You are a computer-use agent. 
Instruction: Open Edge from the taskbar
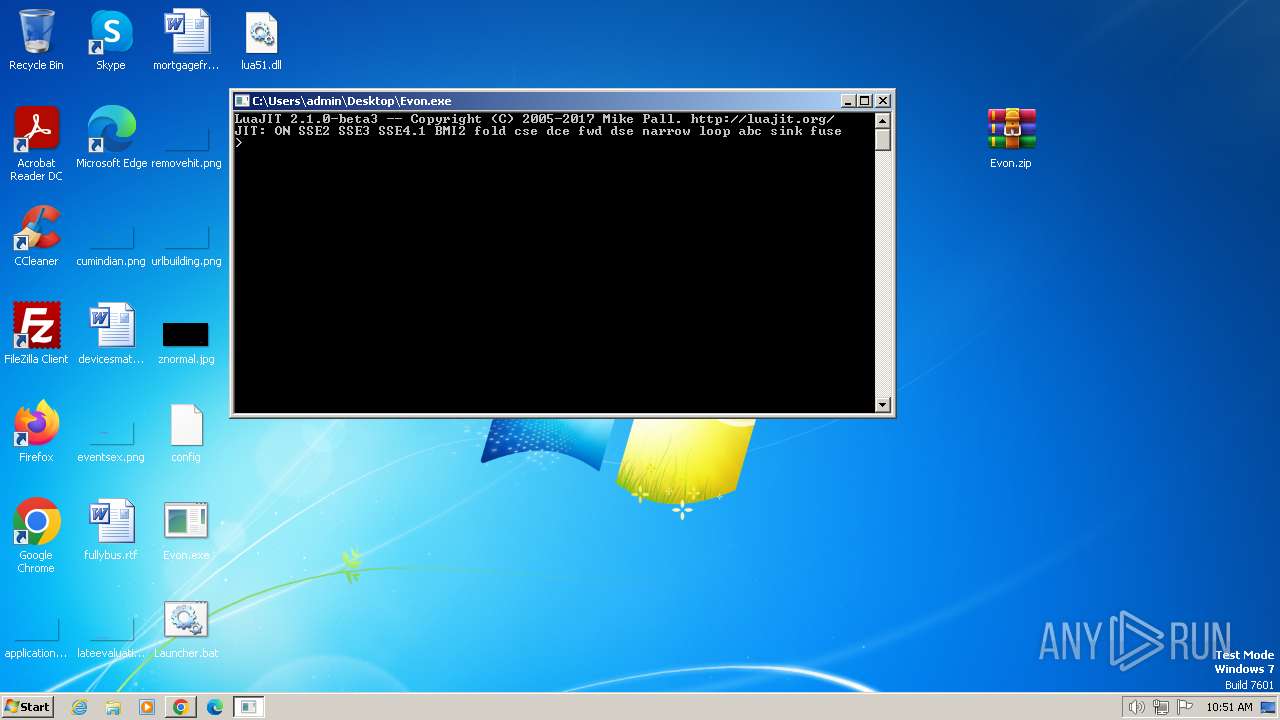pos(214,707)
